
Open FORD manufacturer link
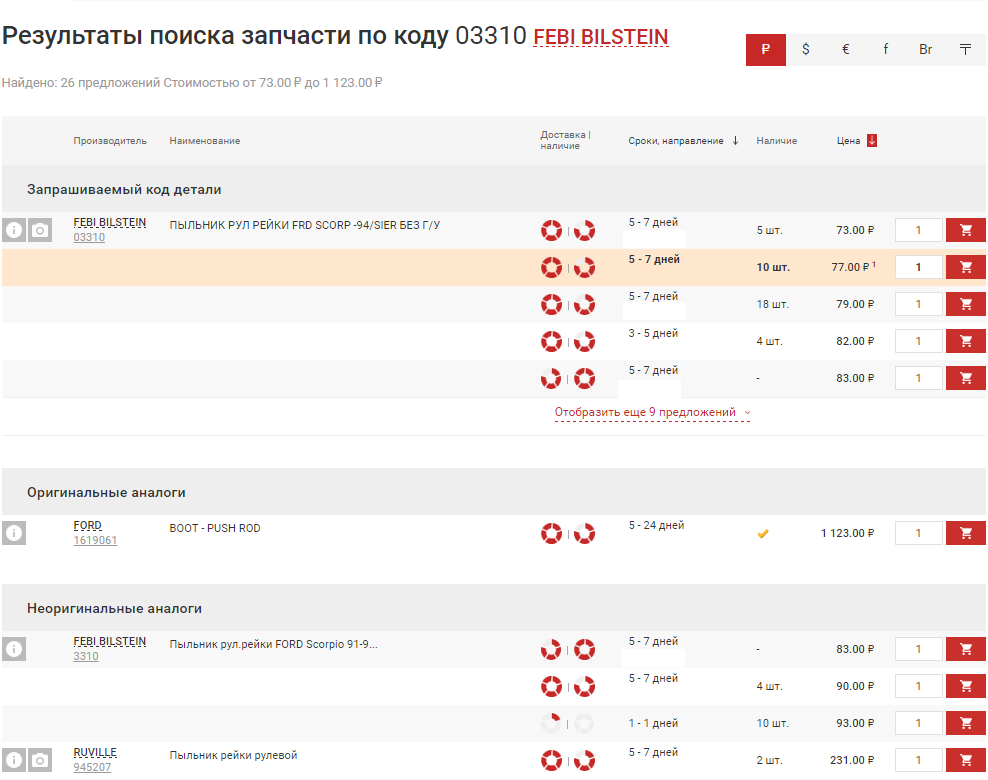[87, 525]
